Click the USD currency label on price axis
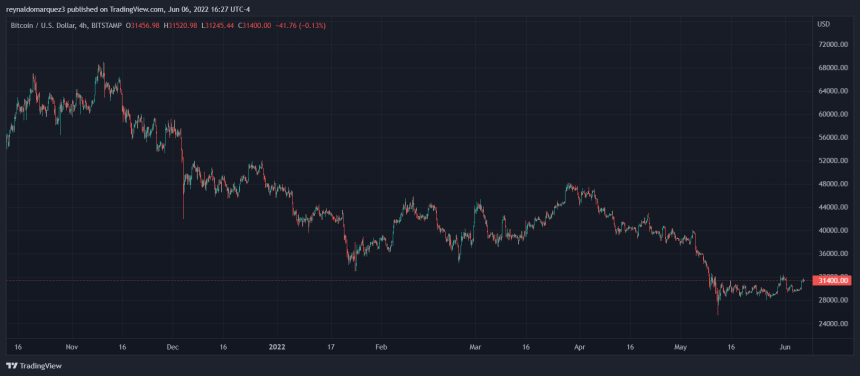 click(823, 24)
